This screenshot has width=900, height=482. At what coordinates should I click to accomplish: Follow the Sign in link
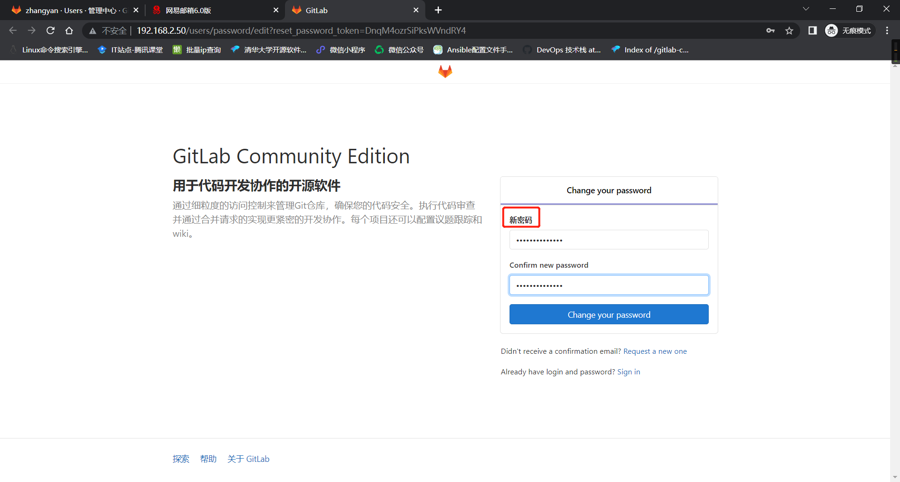(628, 372)
